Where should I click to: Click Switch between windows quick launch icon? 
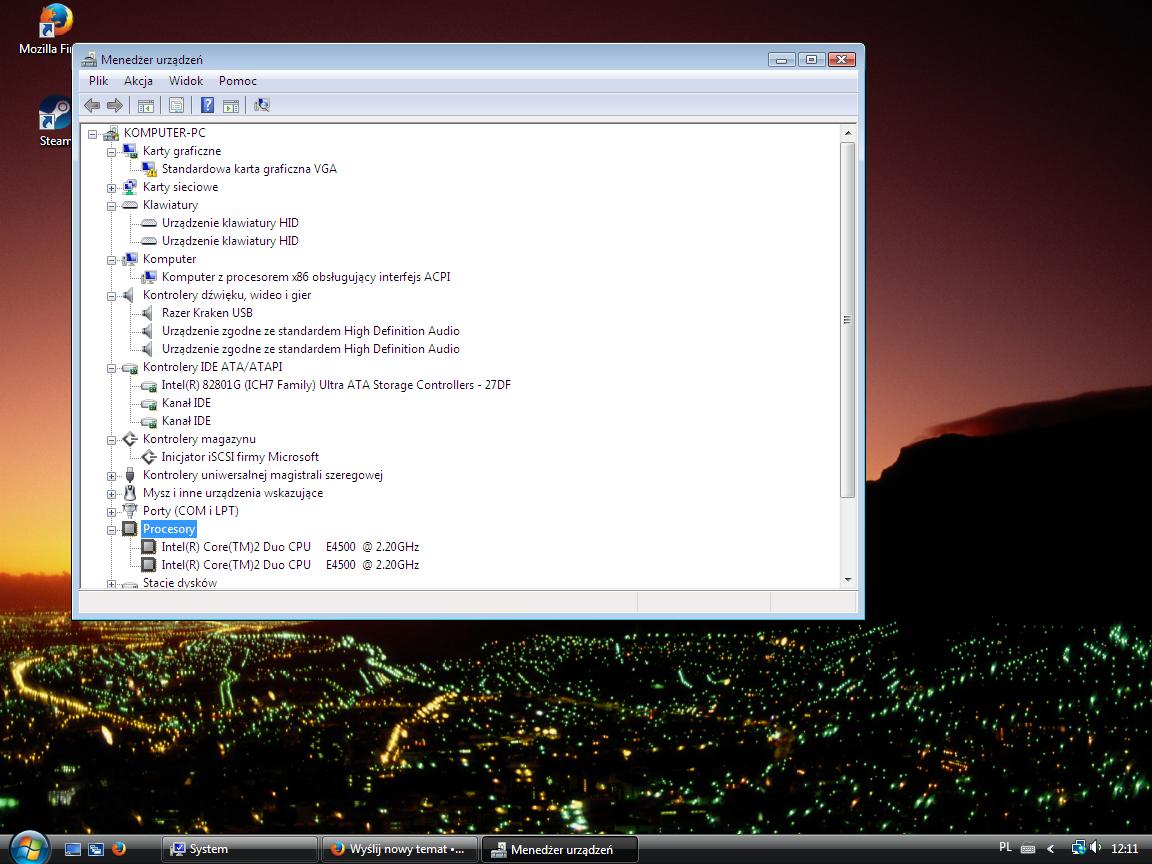coord(96,849)
